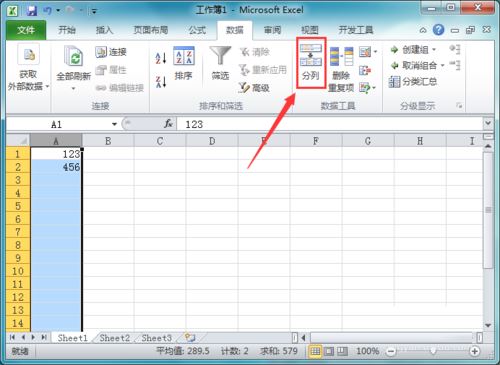Screen dimensions: 500x365
Task: Open the What-If Analysis dropdown arrow
Action: [x=374, y=88]
